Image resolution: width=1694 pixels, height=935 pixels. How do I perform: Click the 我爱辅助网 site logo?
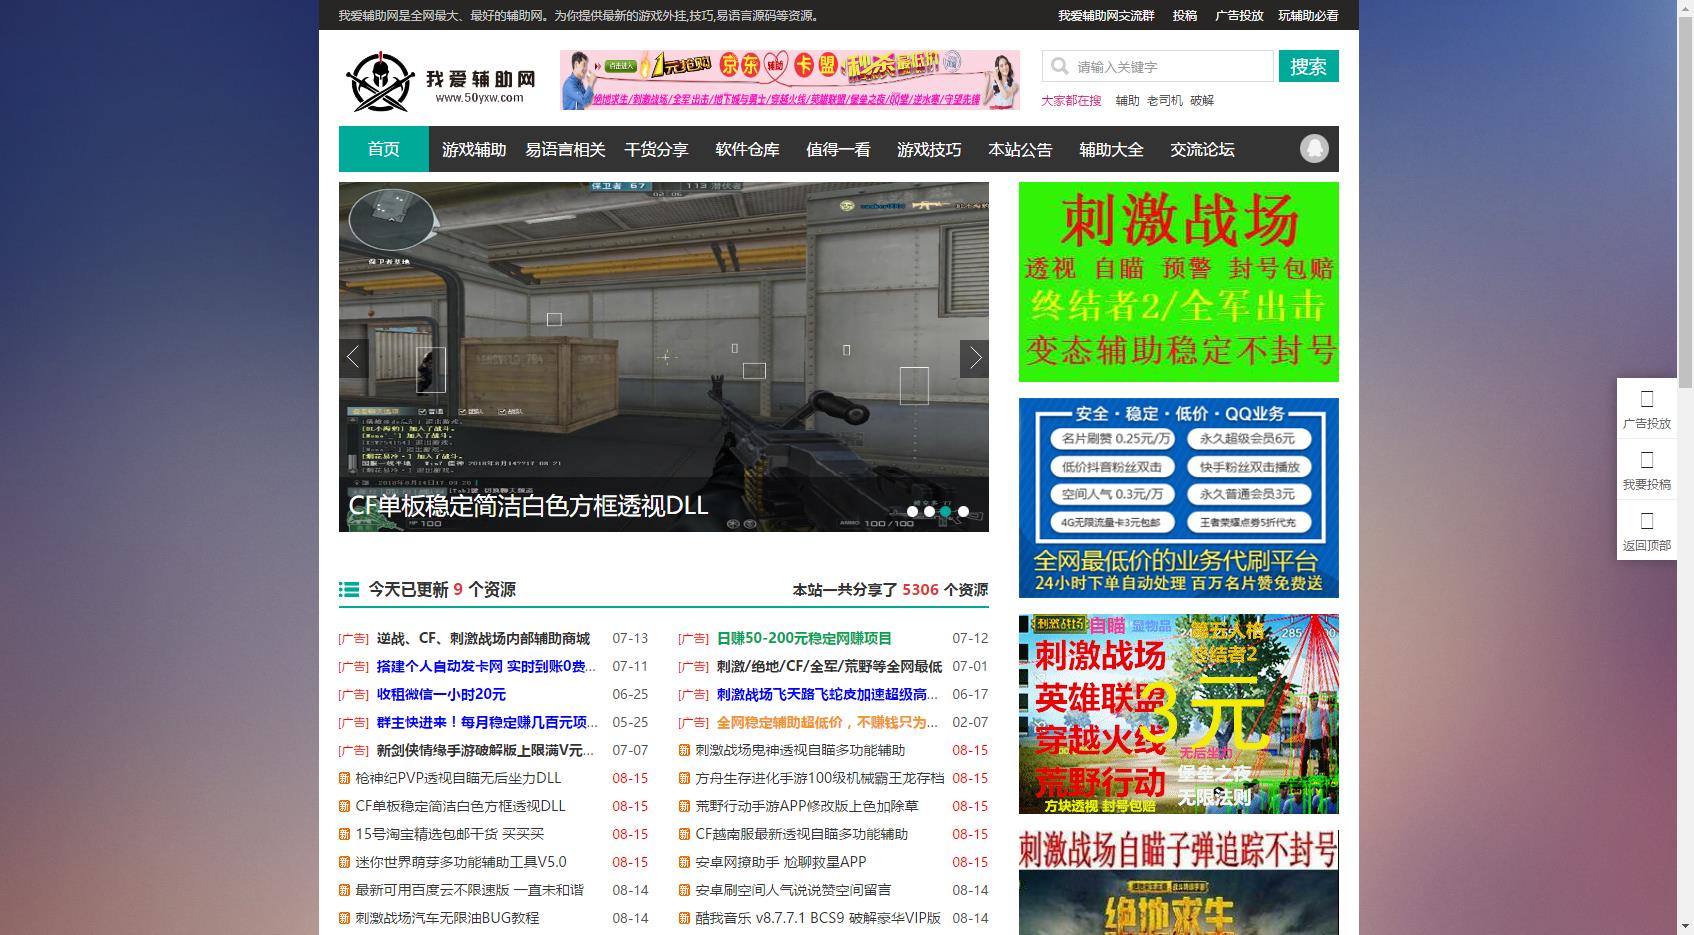click(x=441, y=81)
